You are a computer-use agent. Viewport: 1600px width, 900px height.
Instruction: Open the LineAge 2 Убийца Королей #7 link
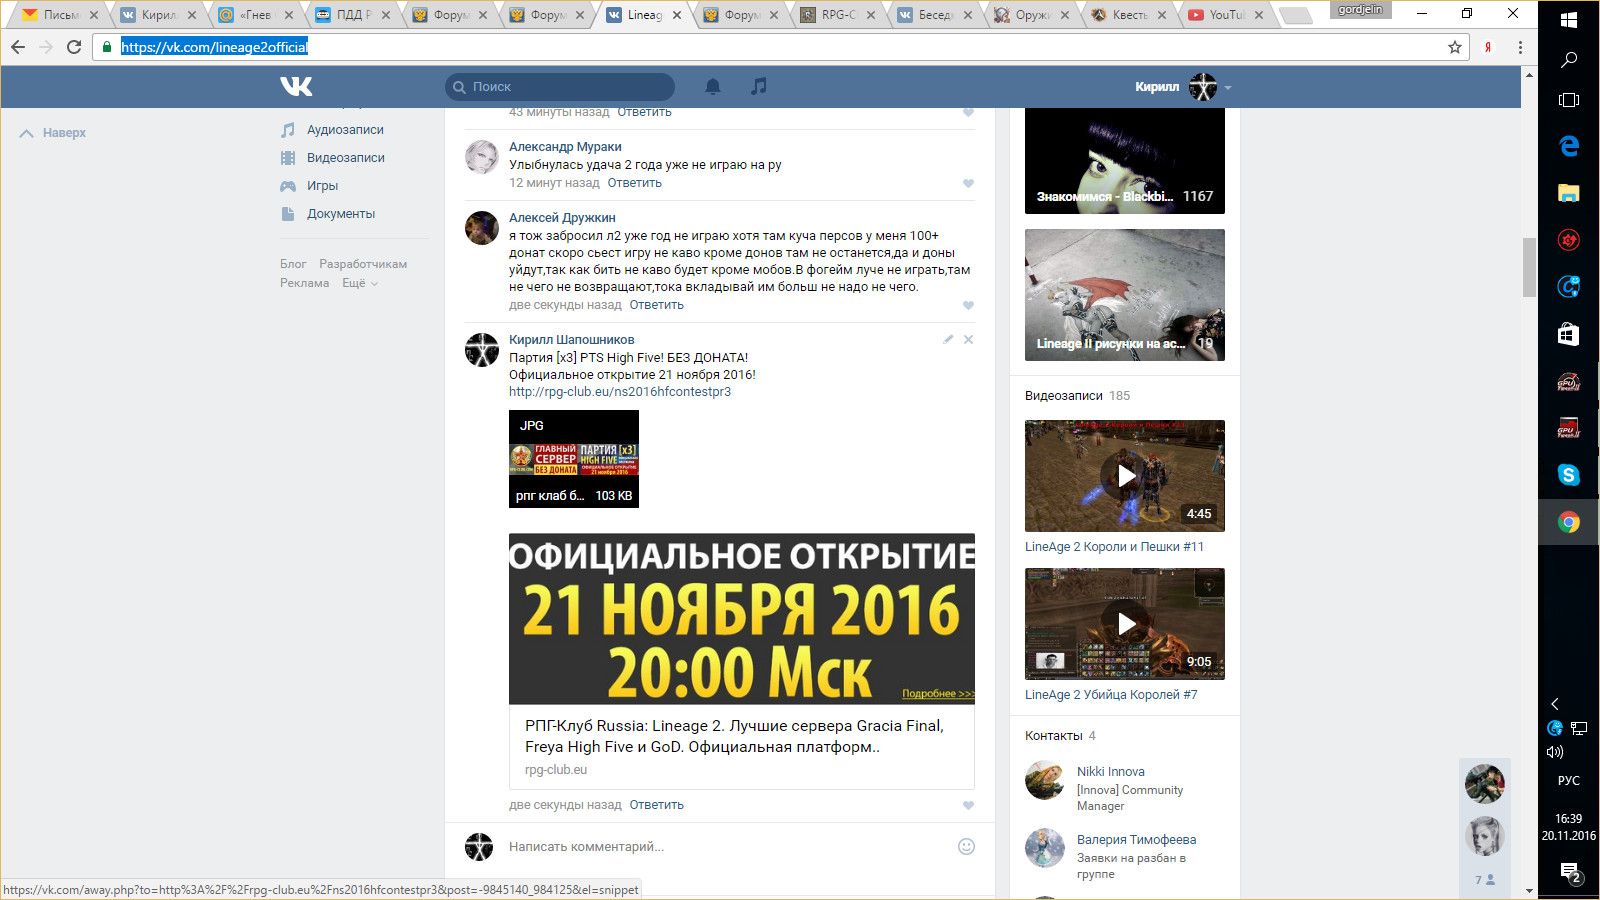[1111, 695]
